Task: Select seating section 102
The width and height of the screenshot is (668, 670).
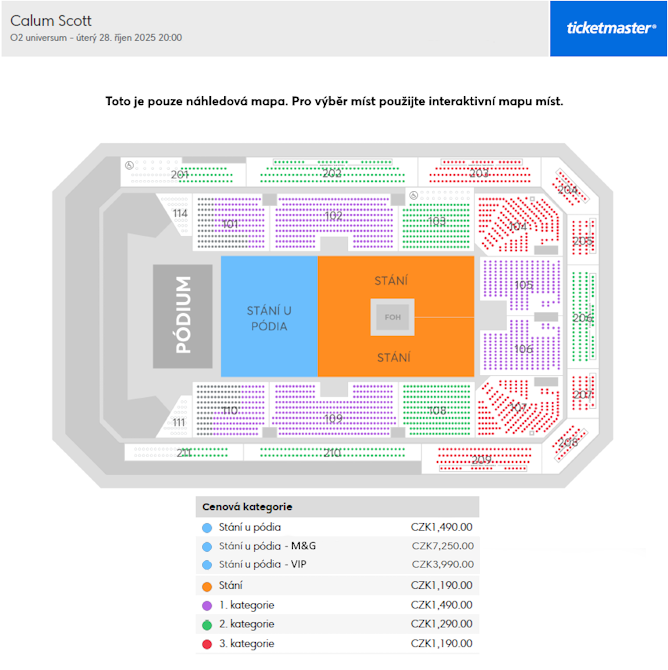Action: pos(334,222)
